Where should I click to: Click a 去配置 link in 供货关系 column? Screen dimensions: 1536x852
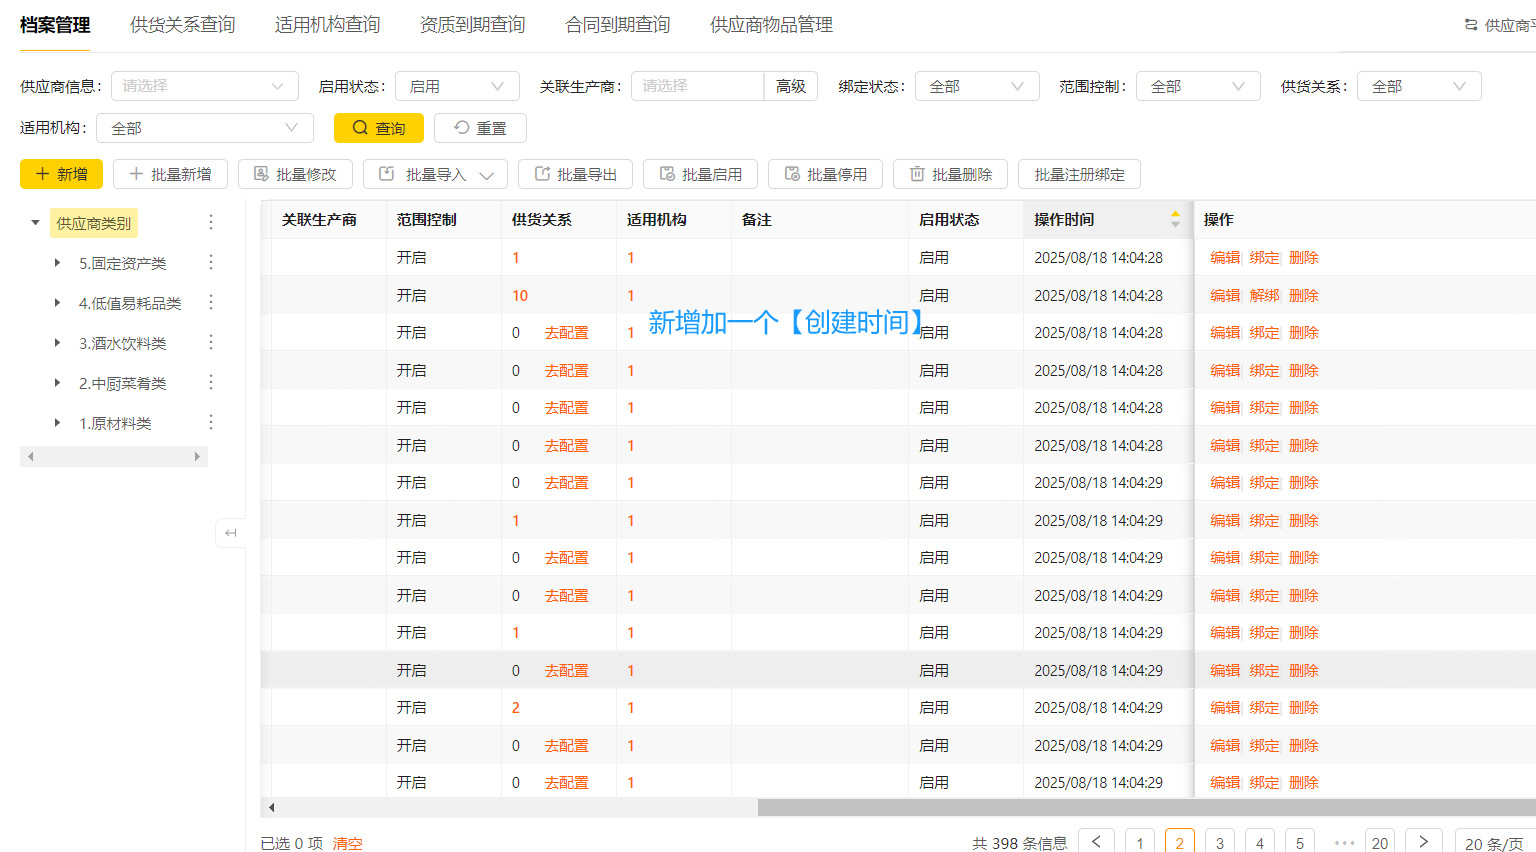[566, 332]
